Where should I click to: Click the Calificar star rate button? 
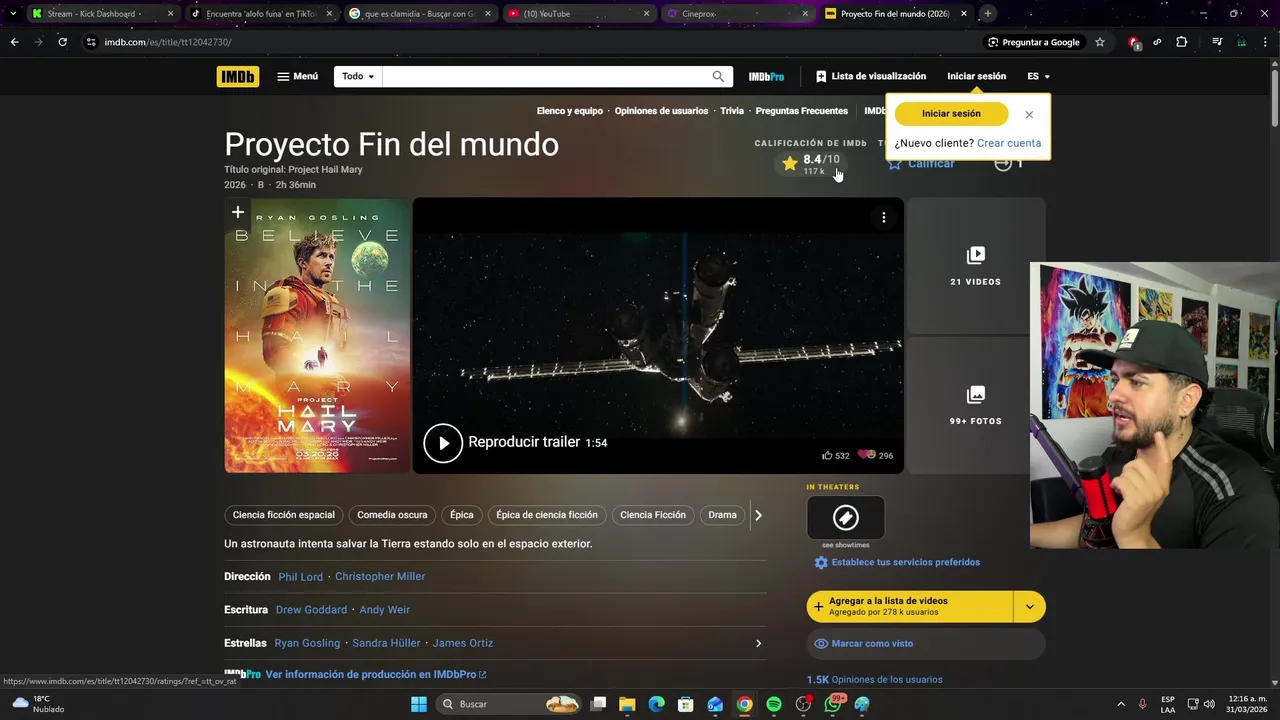click(921, 163)
